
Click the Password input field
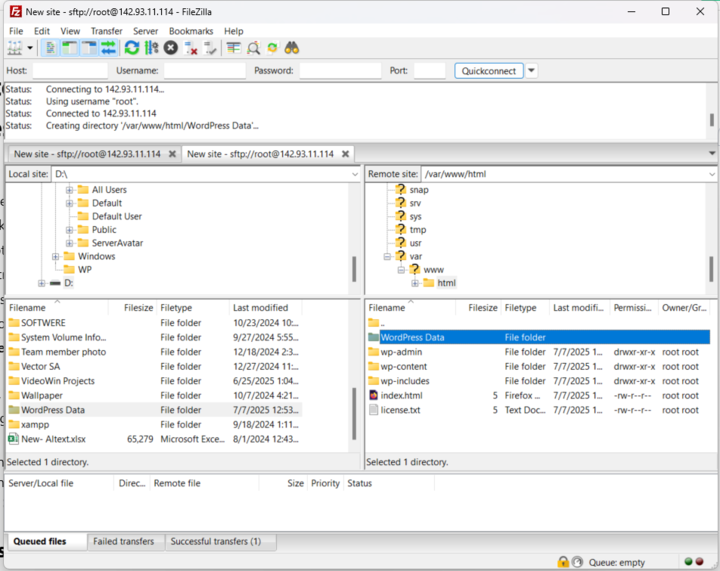(340, 71)
